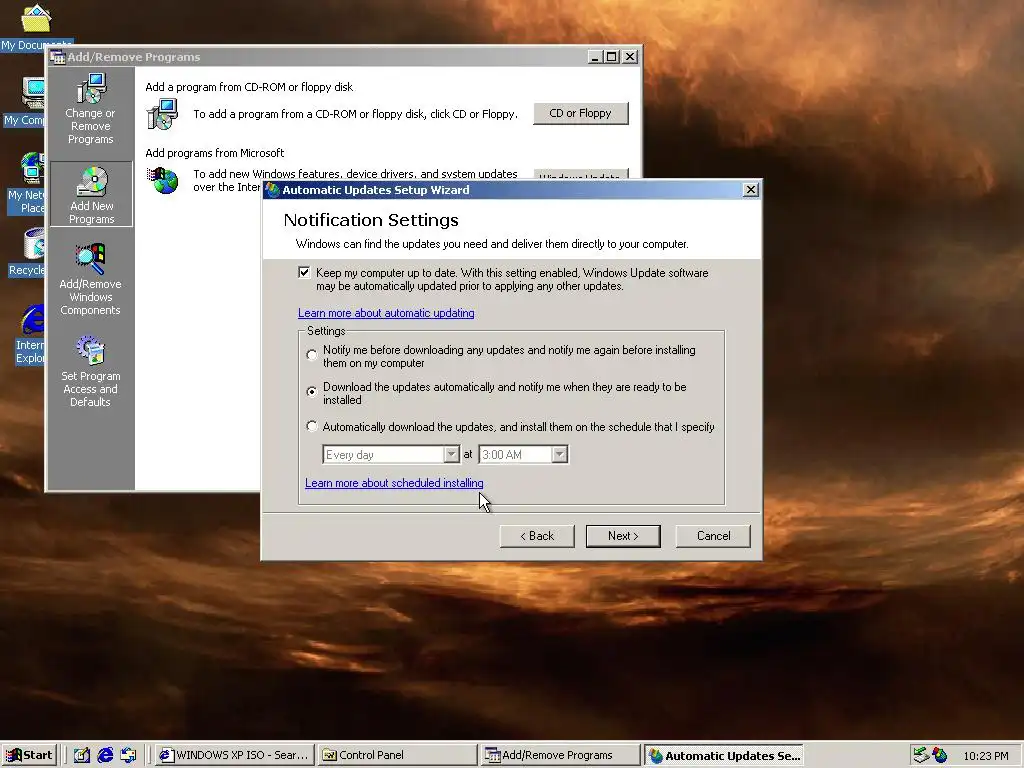Open the Start menu
The width and height of the screenshot is (1024, 768).
click(x=29, y=755)
